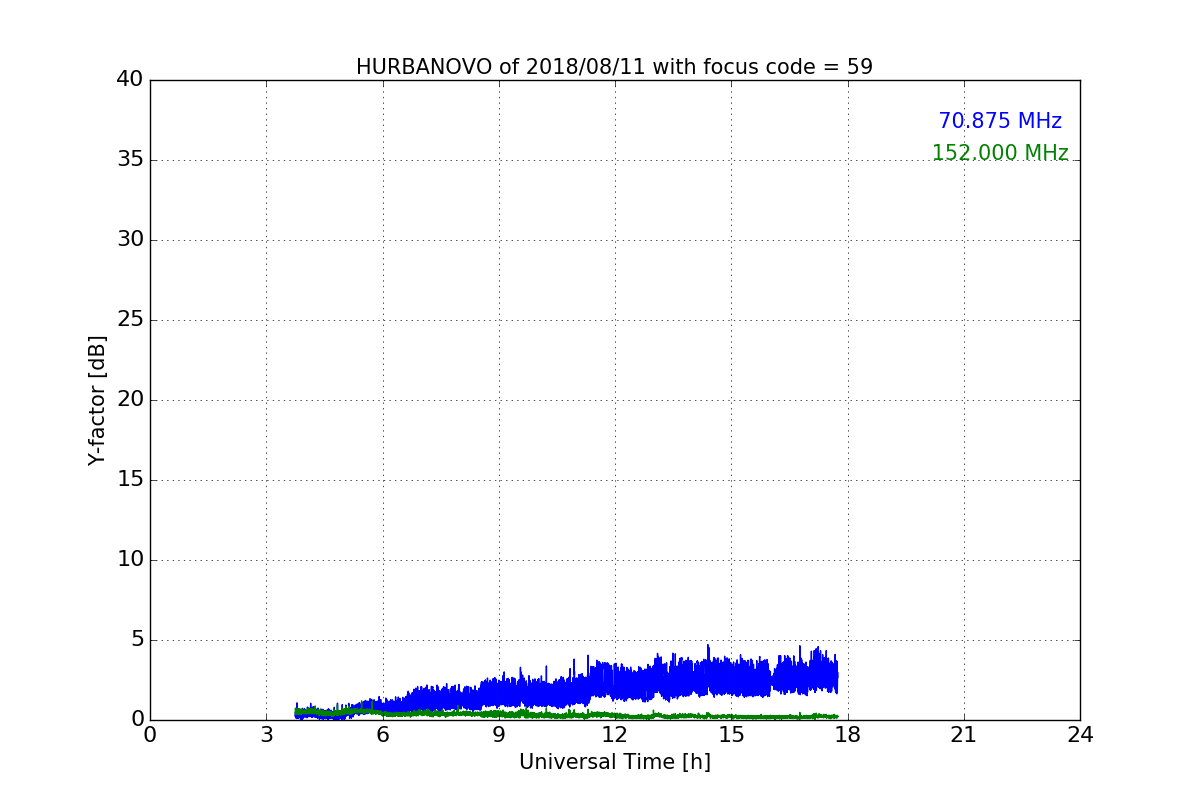Click the x-axis tick label 12
Screen dimensions: 1200x800
[x=615, y=735]
